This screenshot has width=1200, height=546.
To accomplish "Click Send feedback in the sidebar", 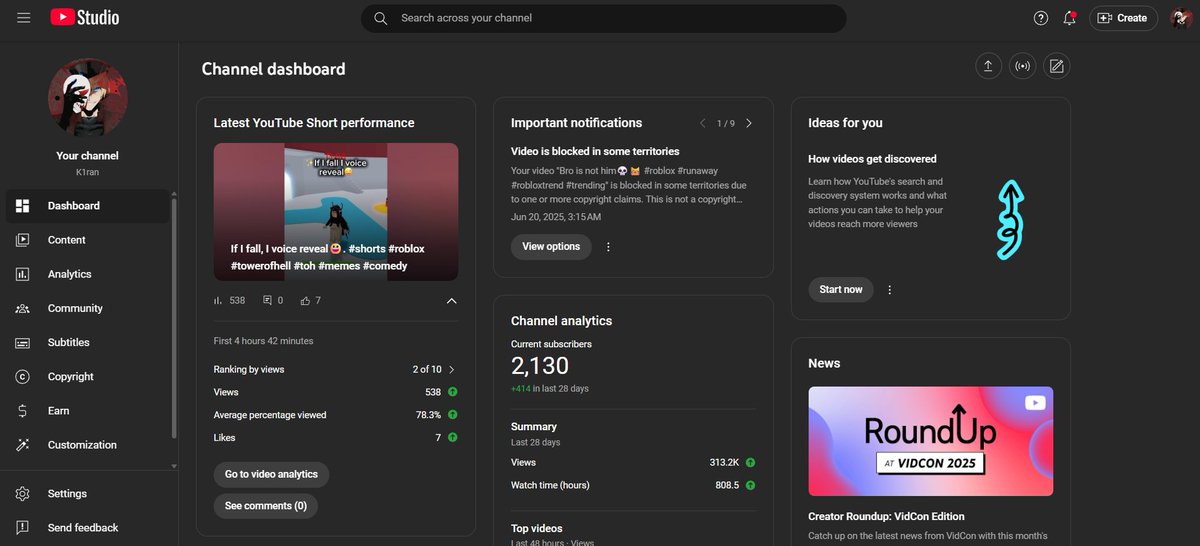I will [87, 528].
